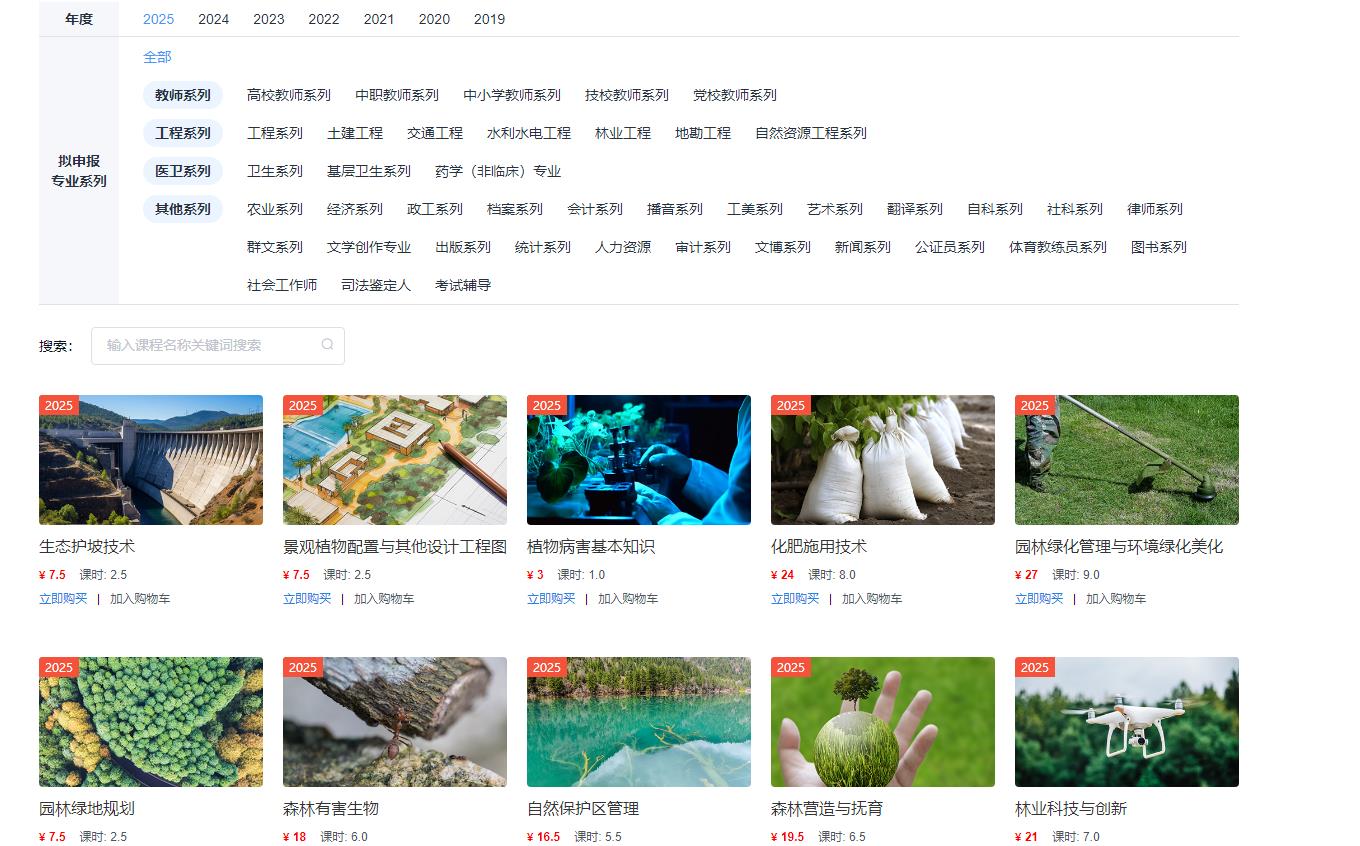Select the 2024 year filter

[x=213, y=19]
